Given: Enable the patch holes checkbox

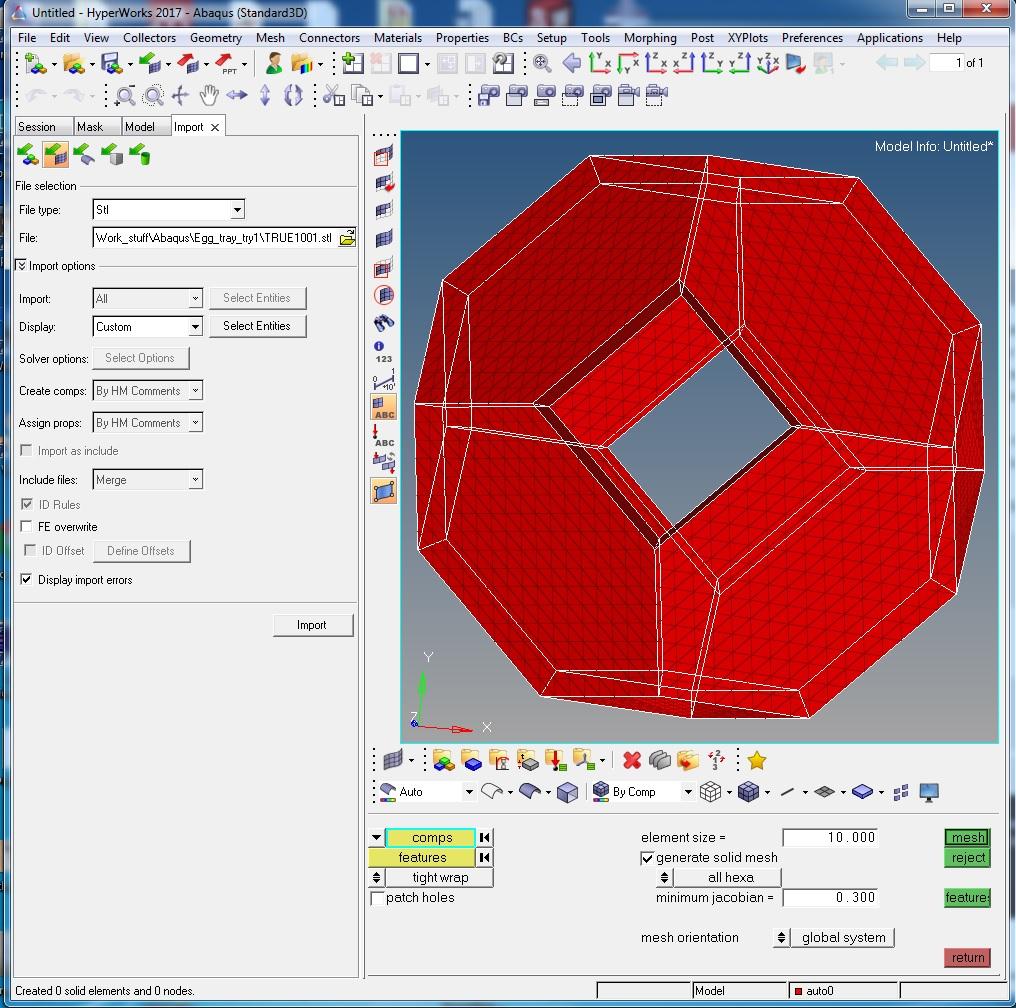Looking at the screenshot, I should tap(378, 898).
